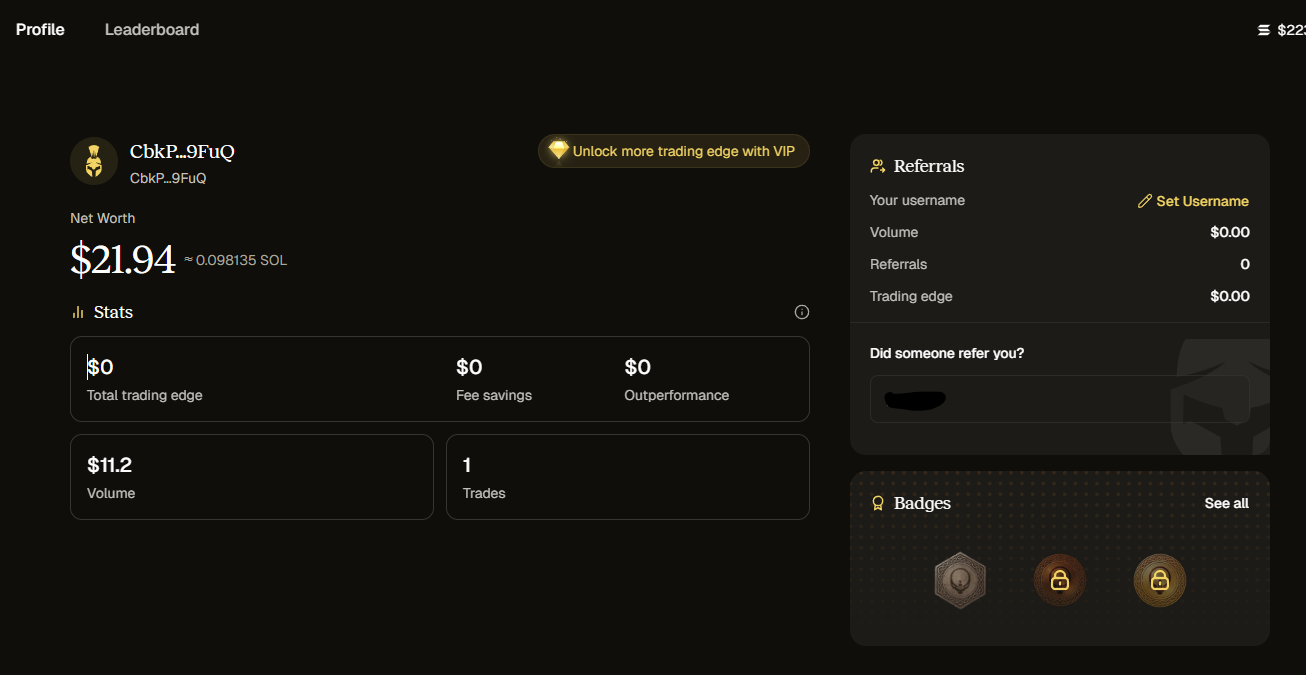Click the Stats info circle icon
Image resolution: width=1306 pixels, height=675 pixels.
coord(801,312)
